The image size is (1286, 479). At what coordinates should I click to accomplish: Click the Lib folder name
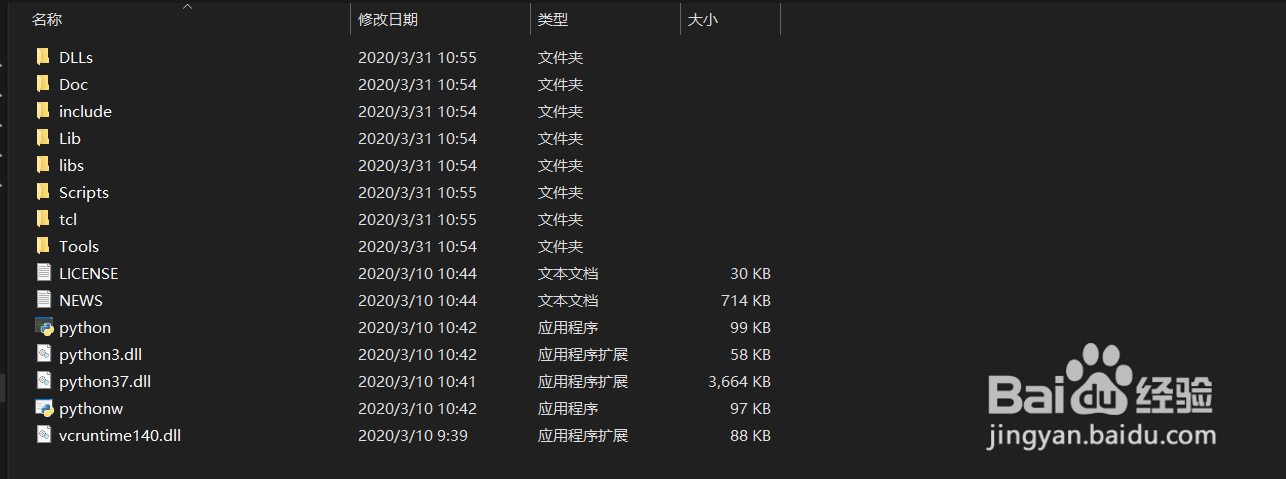coord(70,138)
